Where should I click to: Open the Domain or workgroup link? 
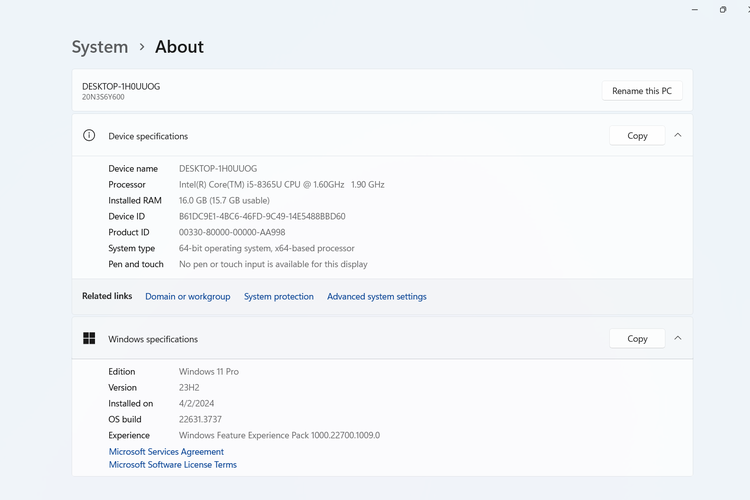(188, 297)
